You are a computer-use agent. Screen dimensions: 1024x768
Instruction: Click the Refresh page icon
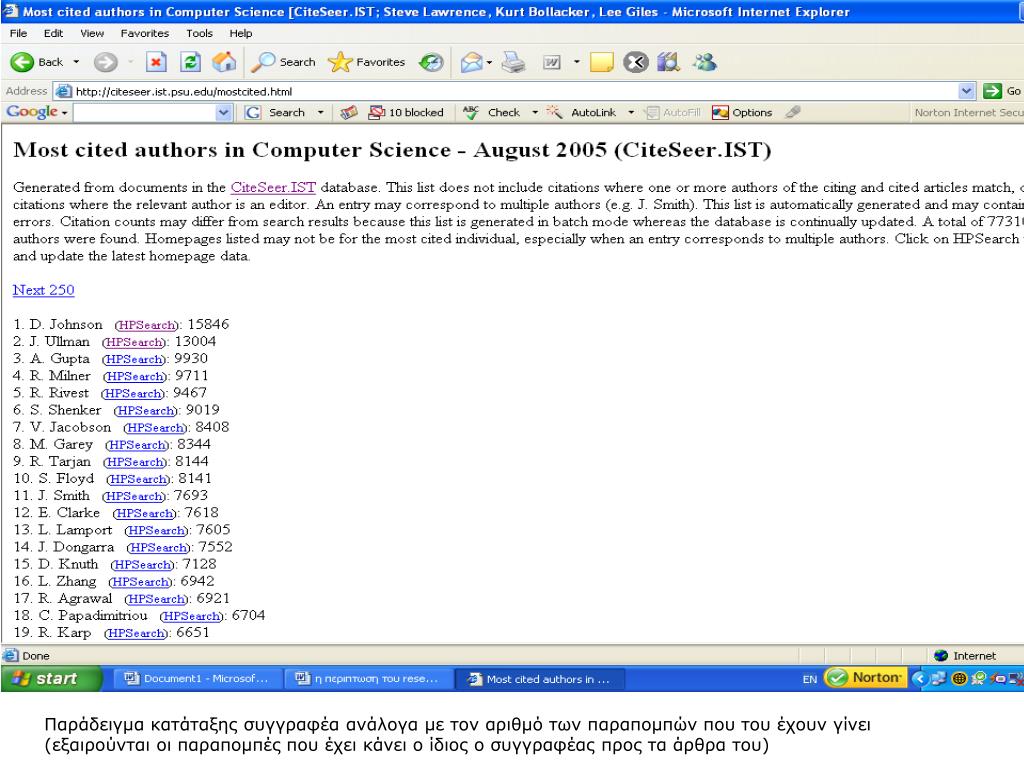pos(190,62)
